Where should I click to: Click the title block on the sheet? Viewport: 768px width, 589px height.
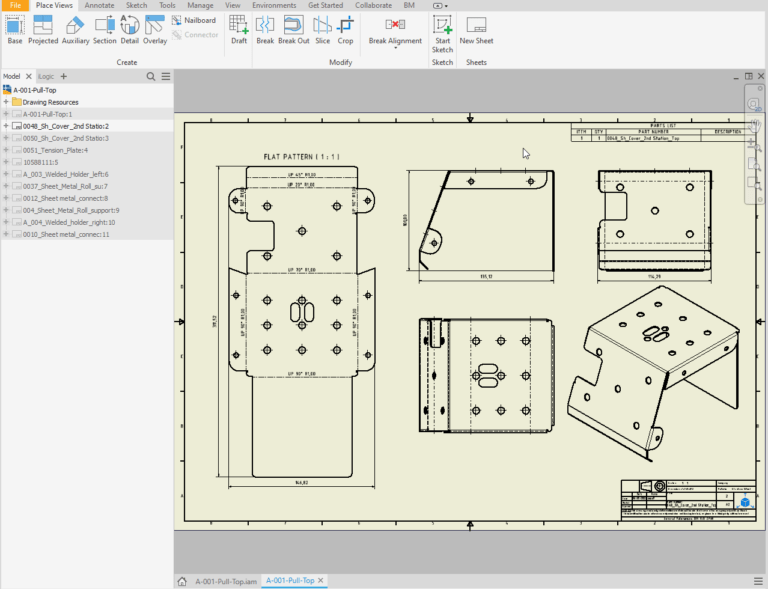688,500
